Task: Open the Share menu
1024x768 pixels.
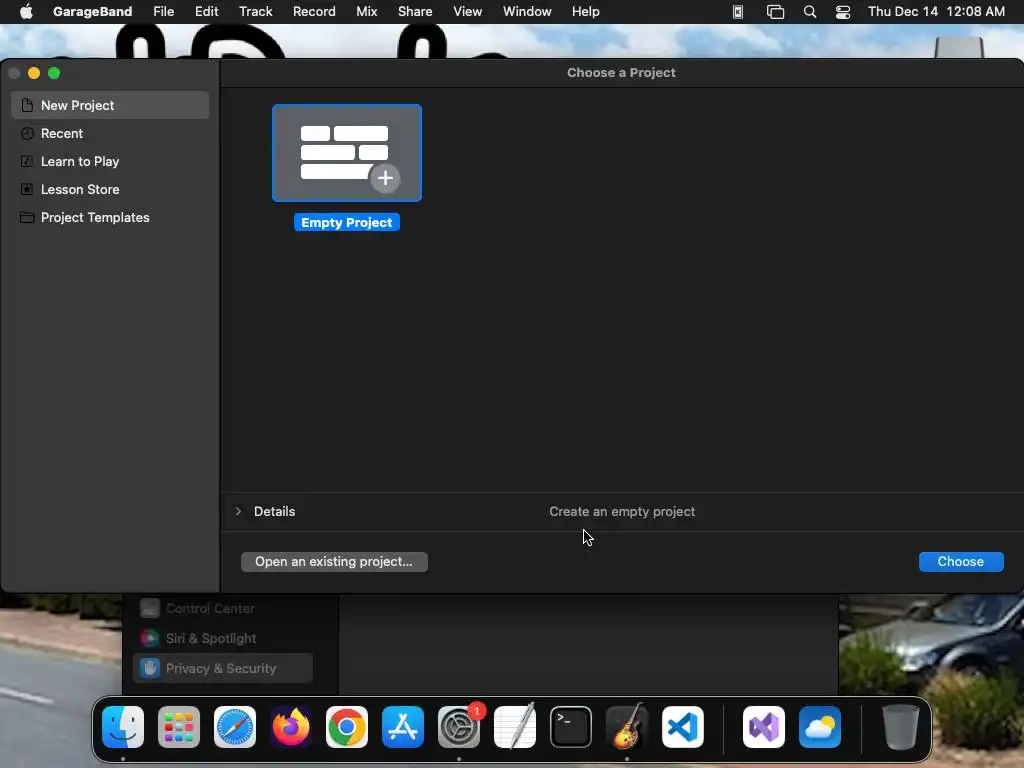Action: 415,12
